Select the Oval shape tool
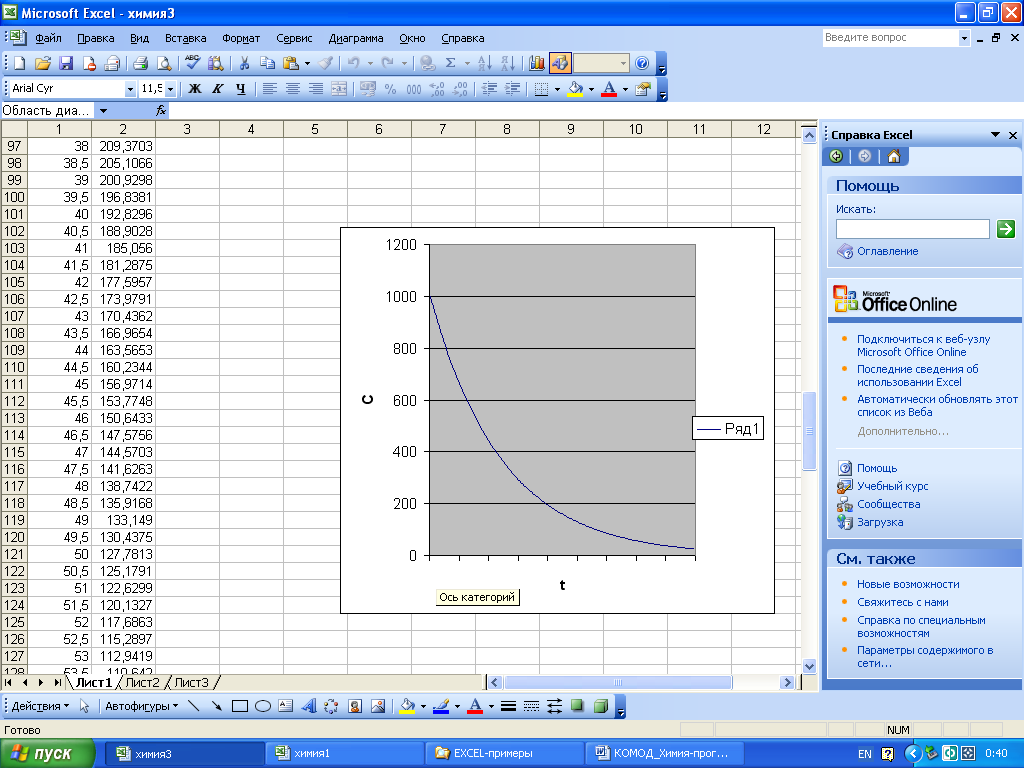This screenshot has height=768, width=1024. pyautogui.click(x=263, y=706)
